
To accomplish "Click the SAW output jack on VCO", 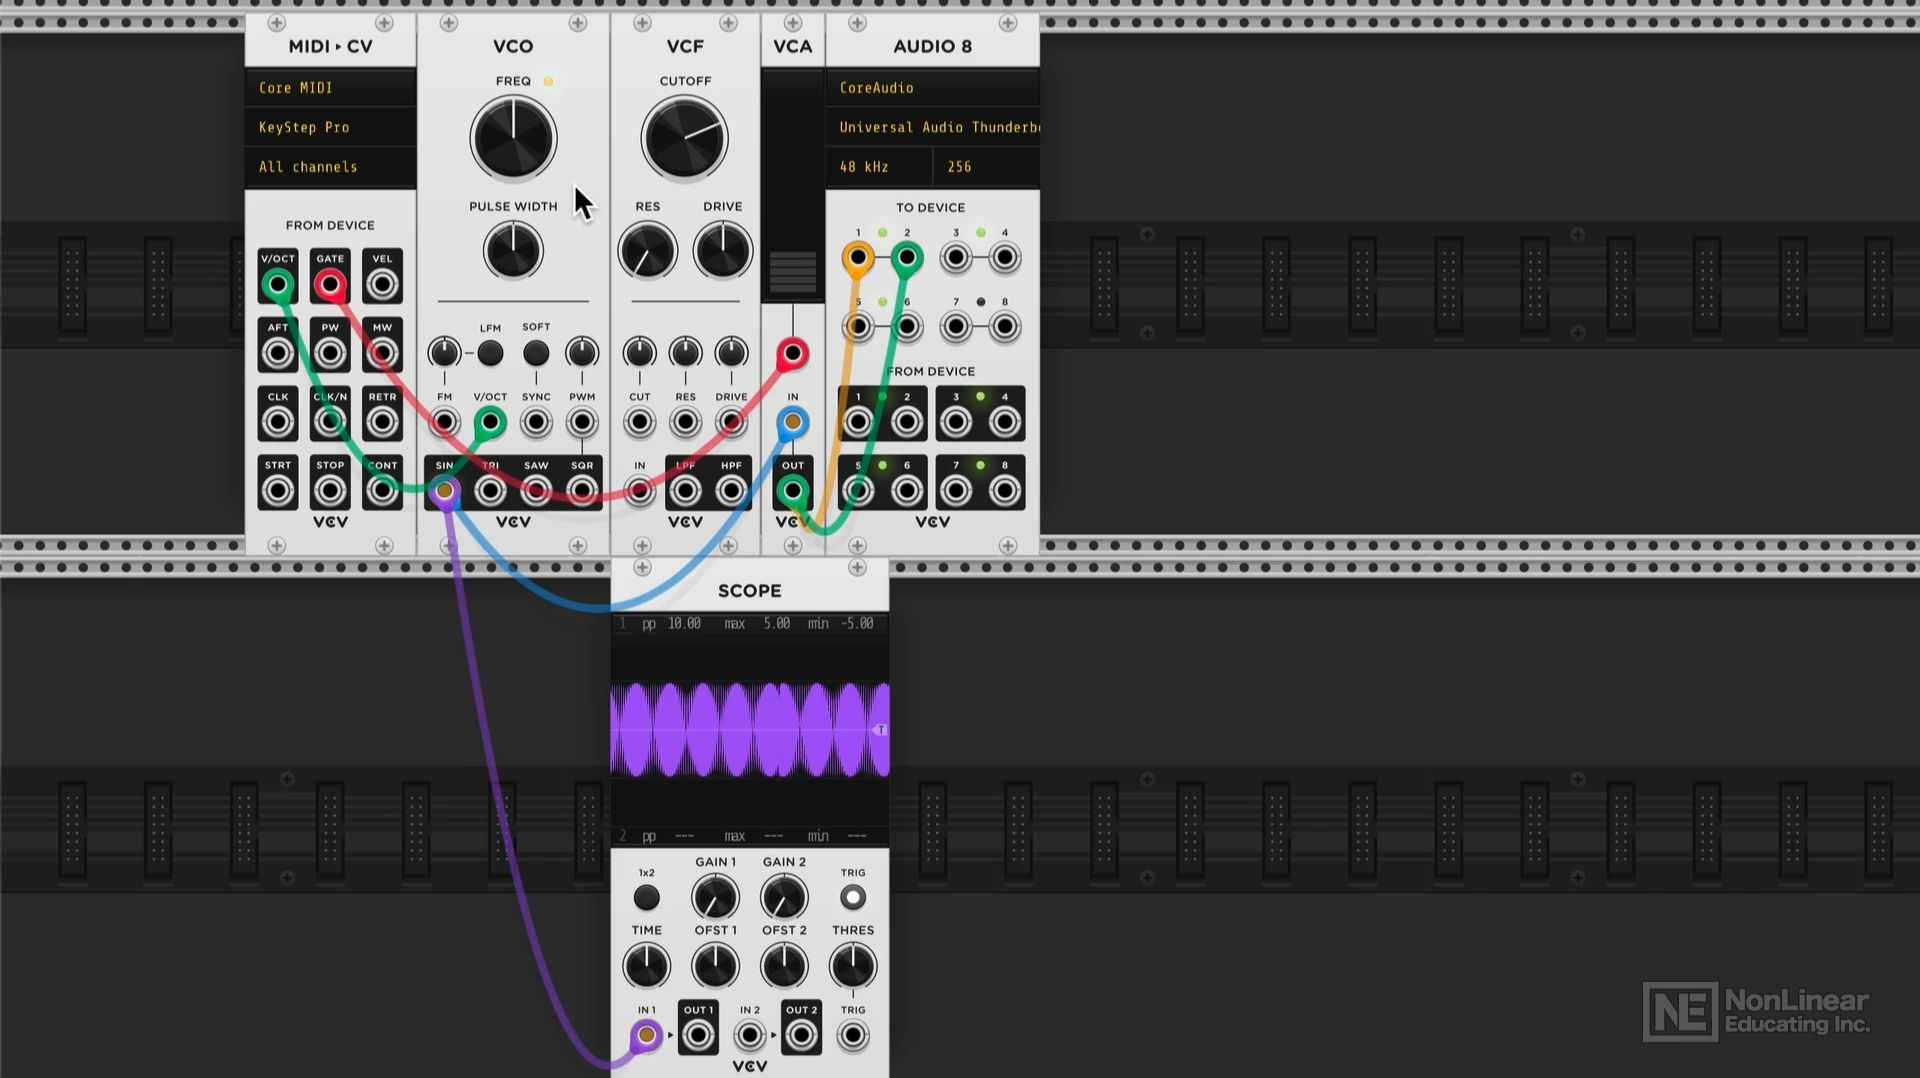I will (x=536, y=491).
